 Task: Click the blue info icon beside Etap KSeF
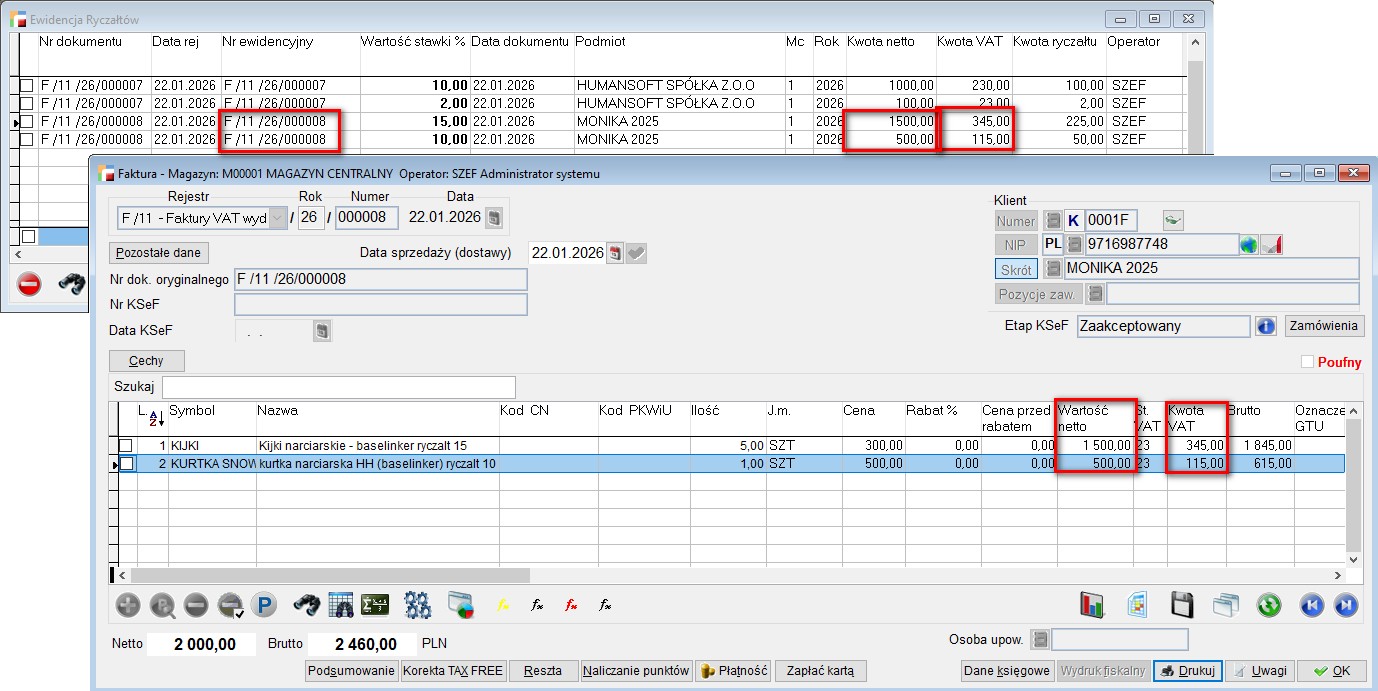tap(1266, 326)
